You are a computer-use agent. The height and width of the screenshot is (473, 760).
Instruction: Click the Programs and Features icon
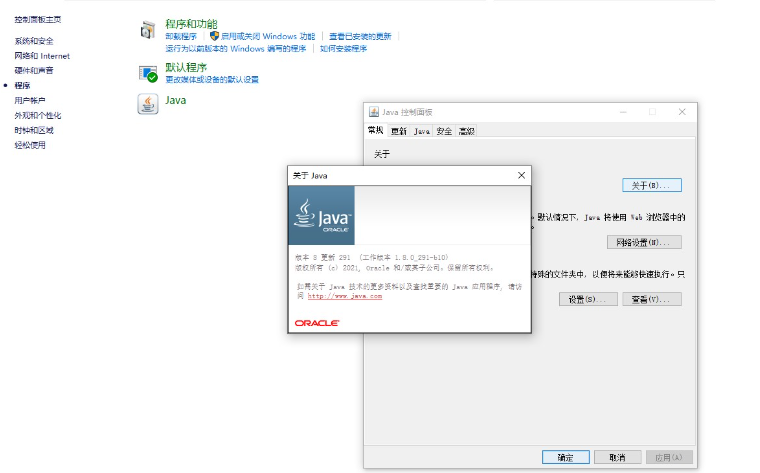(x=147, y=30)
